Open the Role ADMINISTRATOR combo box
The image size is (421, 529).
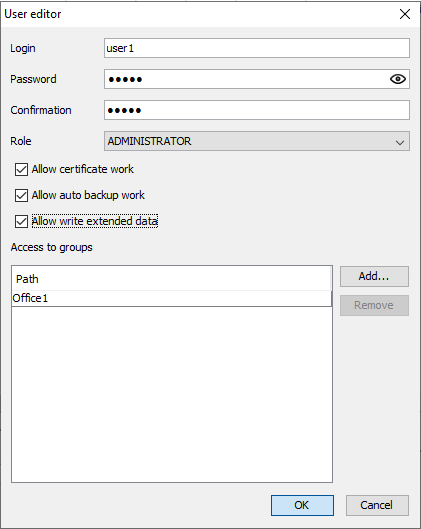click(257, 141)
